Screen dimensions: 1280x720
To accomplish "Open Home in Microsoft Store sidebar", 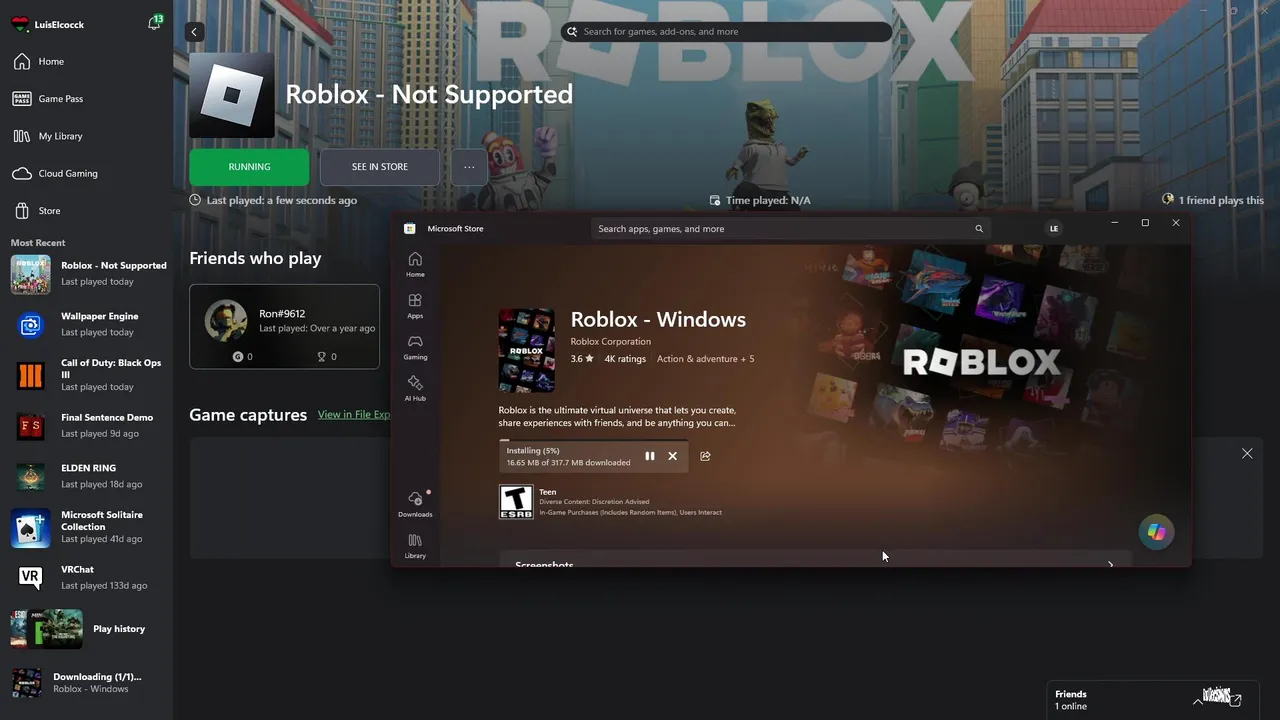I will click(x=415, y=265).
